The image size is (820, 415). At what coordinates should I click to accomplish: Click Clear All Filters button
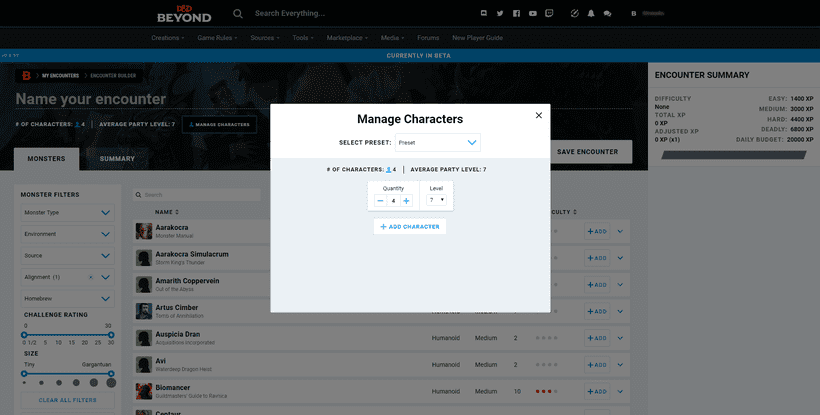[x=67, y=400]
